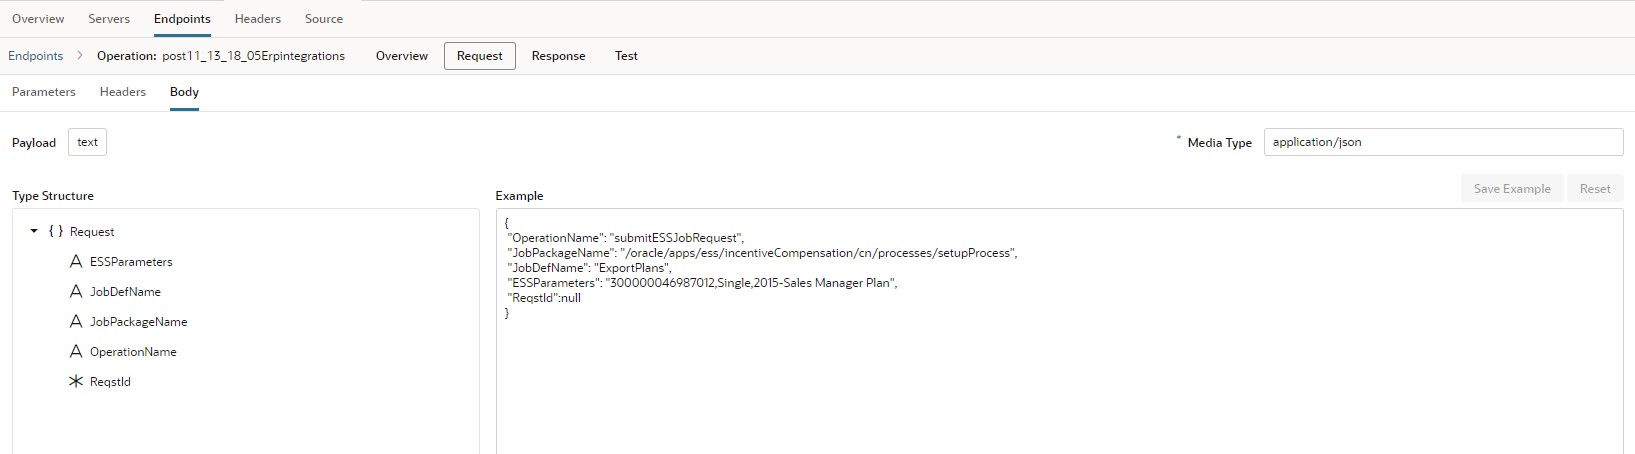The image size is (1635, 454).
Task: Click the string type icon beside ESSParameters
Action: pyautogui.click(x=76, y=262)
